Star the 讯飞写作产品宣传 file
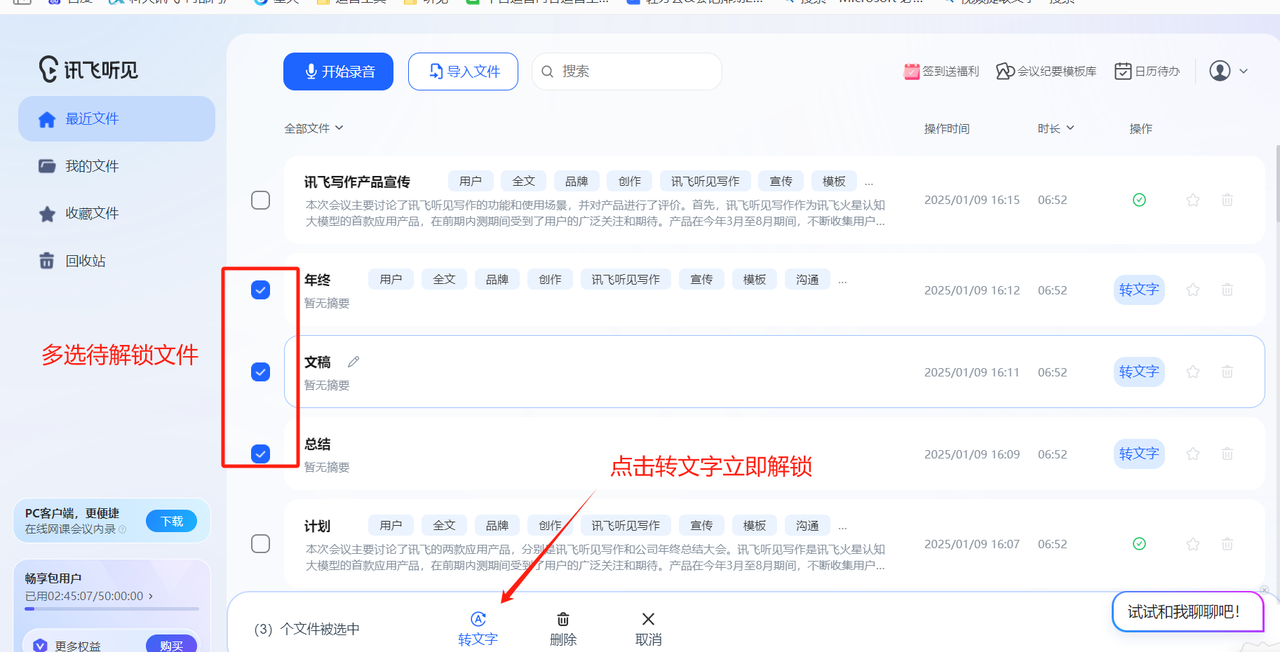 (1193, 200)
